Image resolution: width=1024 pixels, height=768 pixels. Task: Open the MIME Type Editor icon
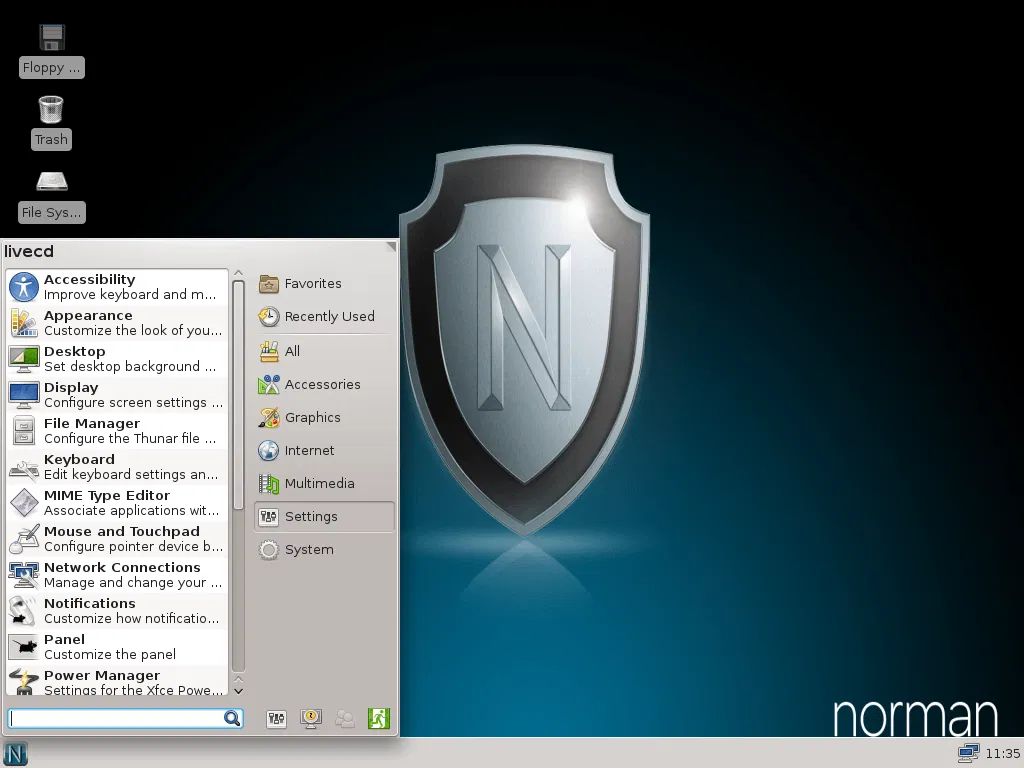24,503
